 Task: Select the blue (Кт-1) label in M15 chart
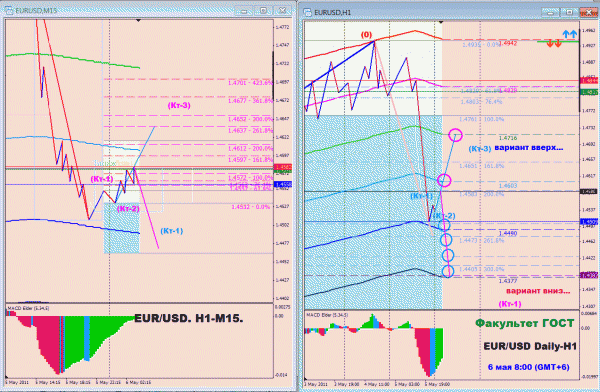coord(171,231)
